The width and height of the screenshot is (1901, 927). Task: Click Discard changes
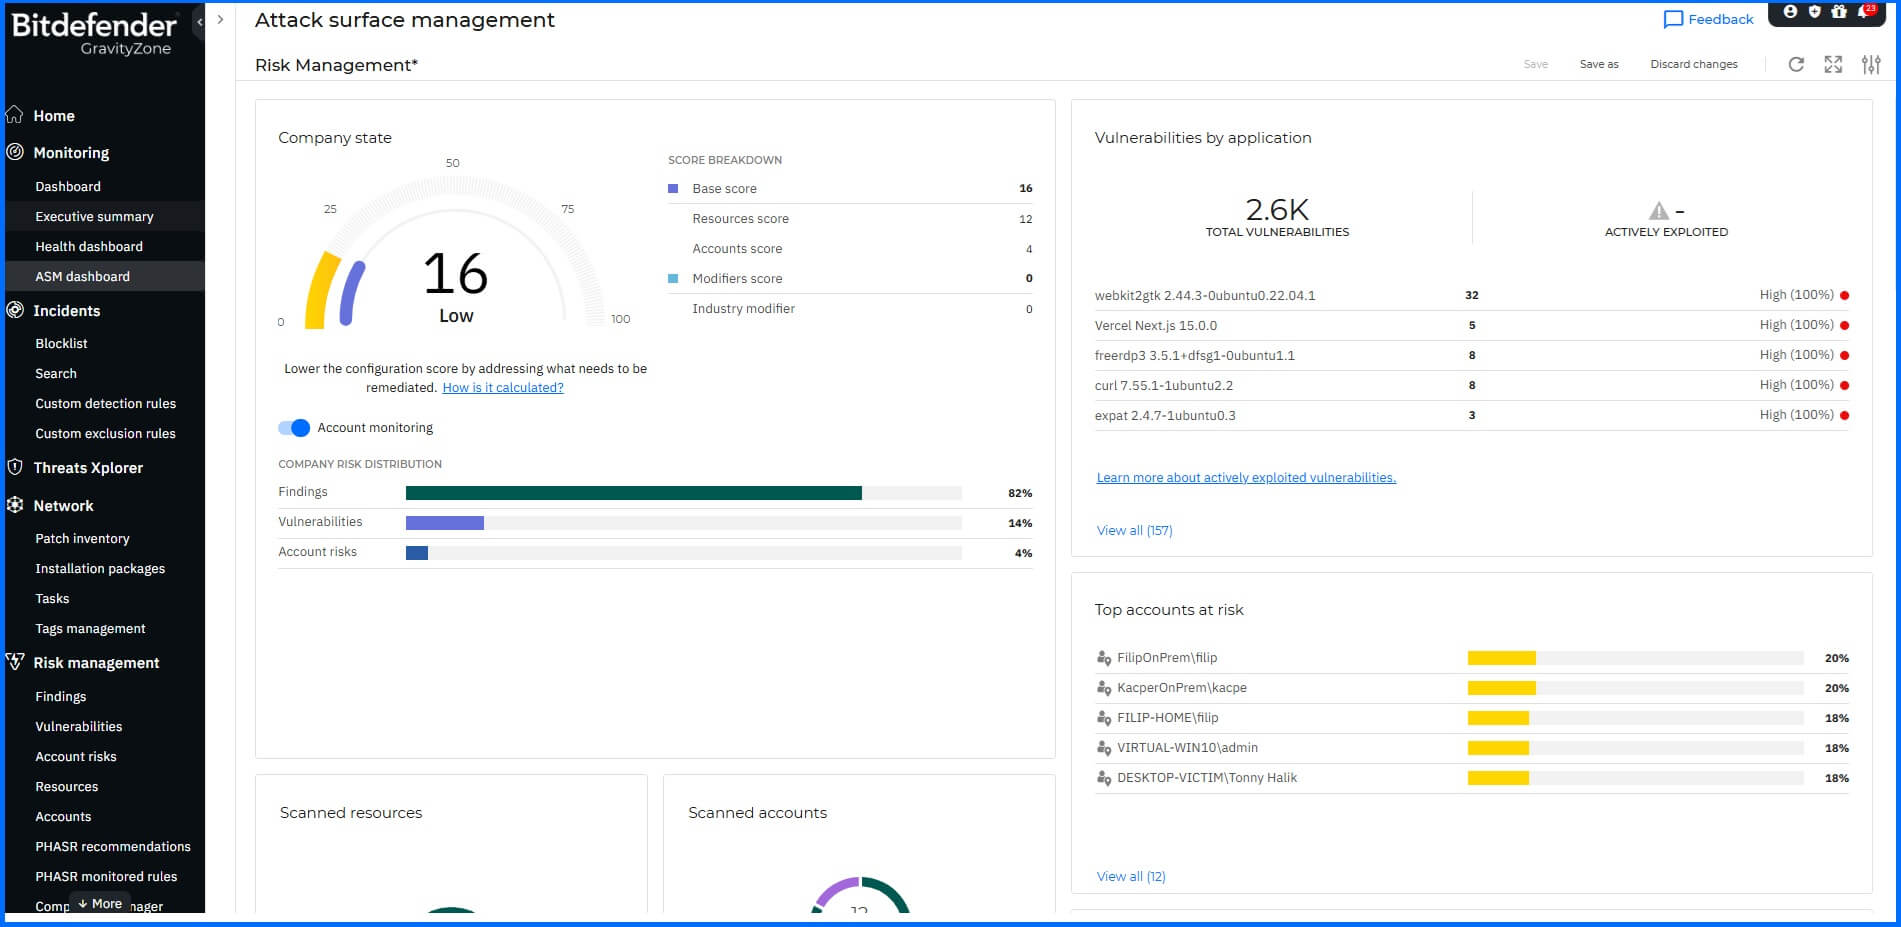tap(1694, 64)
